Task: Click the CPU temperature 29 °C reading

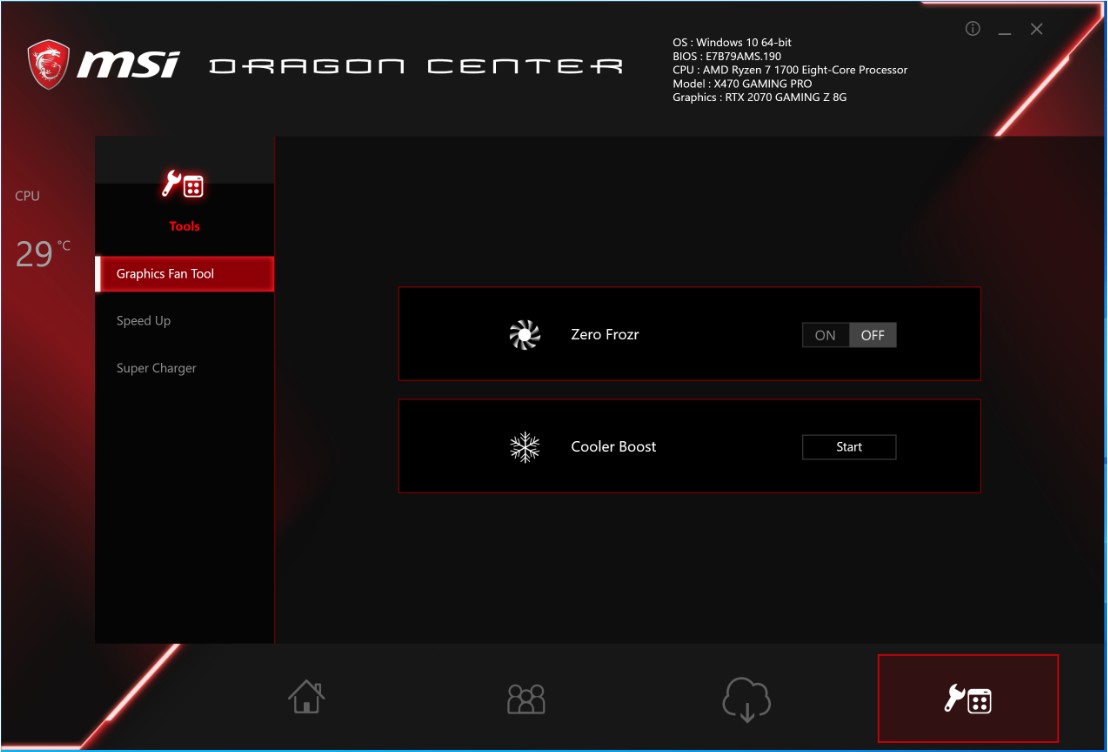Action: pyautogui.click(x=42, y=253)
